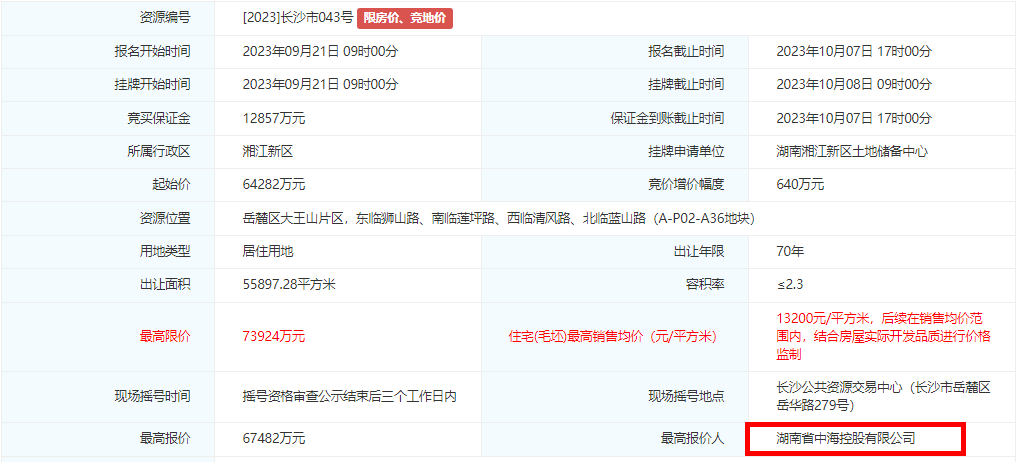1034x462 pixels.
Task: Click the 最高报价 label
Action: [x=164, y=439]
